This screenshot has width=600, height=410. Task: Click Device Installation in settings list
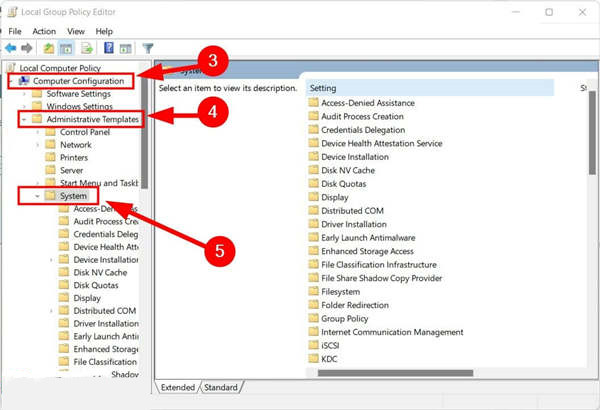[x=355, y=157]
